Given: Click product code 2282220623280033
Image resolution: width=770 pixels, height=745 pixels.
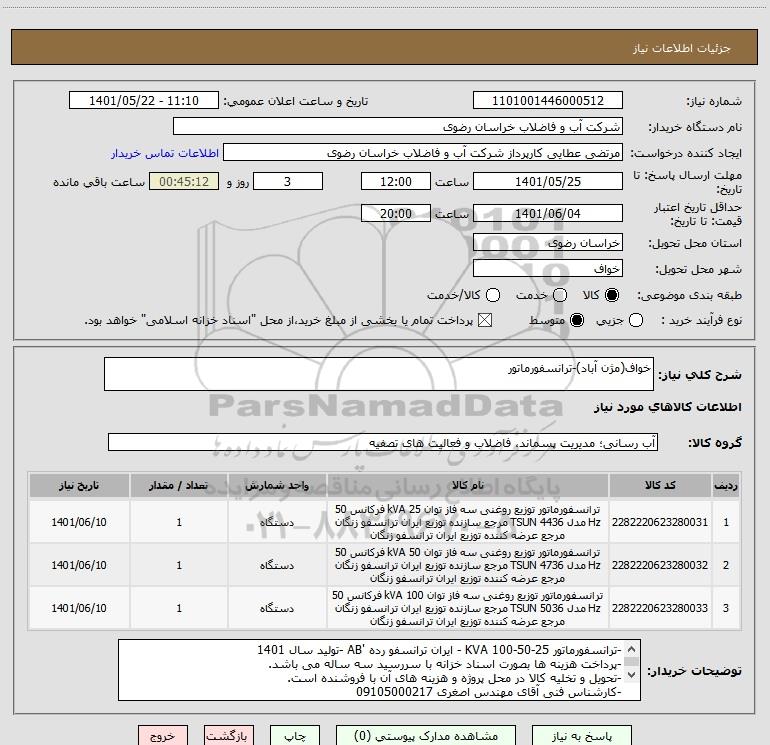Looking at the screenshot, I should click(660, 608).
